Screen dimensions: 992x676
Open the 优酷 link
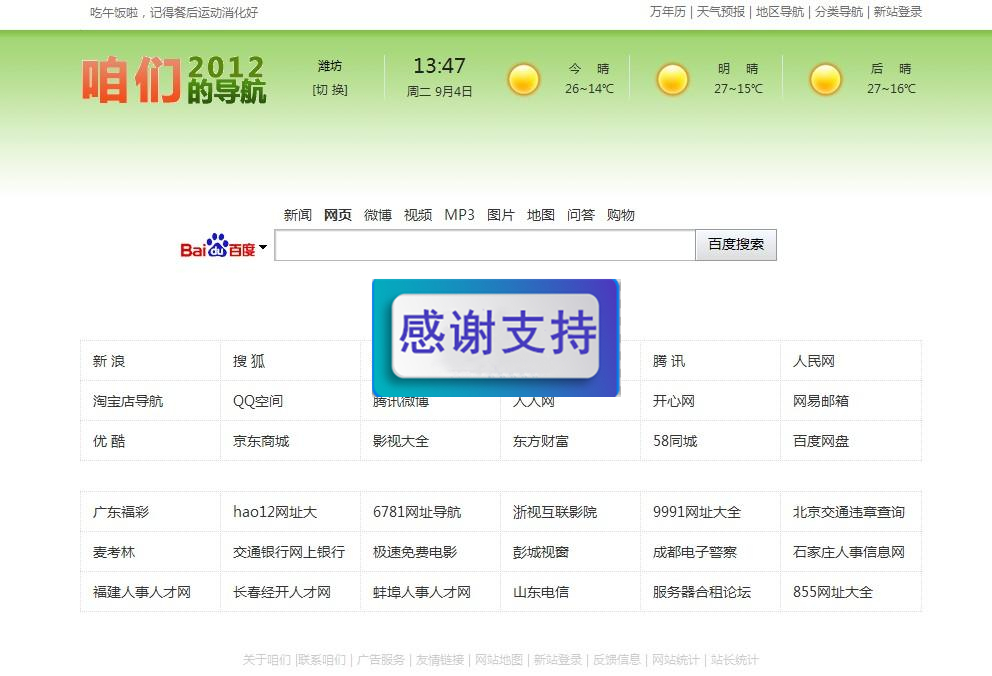click(x=109, y=441)
